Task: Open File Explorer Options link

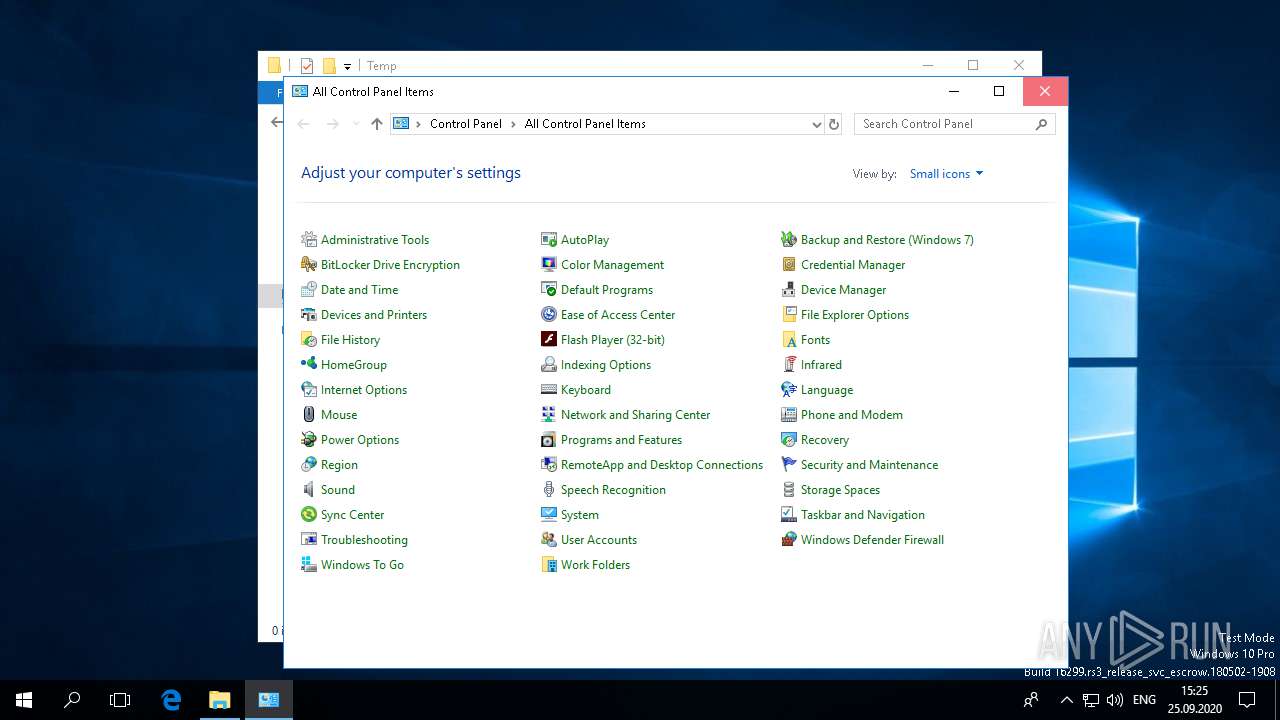Action: (855, 315)
